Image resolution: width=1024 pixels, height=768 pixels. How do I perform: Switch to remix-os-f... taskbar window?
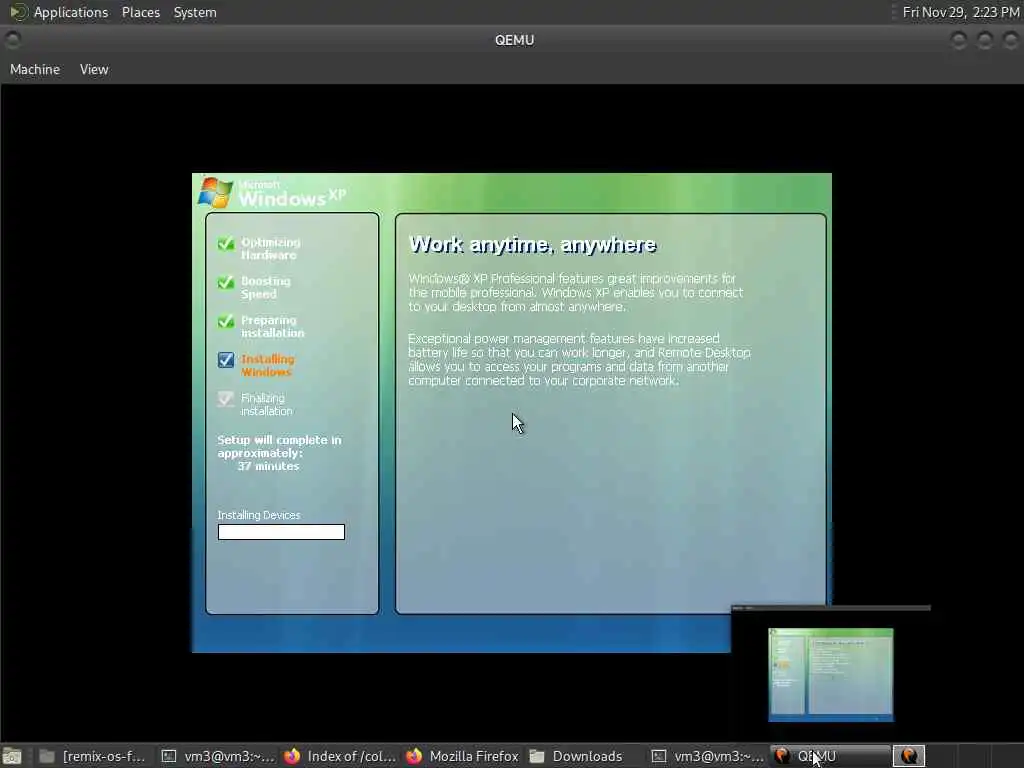[x=93, y=756]
